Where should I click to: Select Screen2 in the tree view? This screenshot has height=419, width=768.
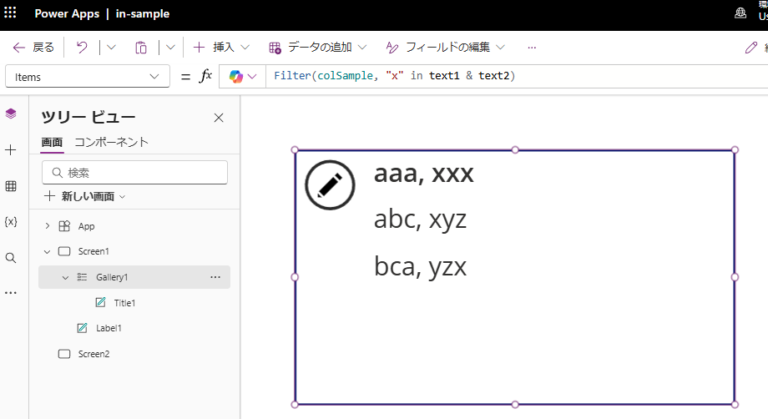[x=93, y=353]
